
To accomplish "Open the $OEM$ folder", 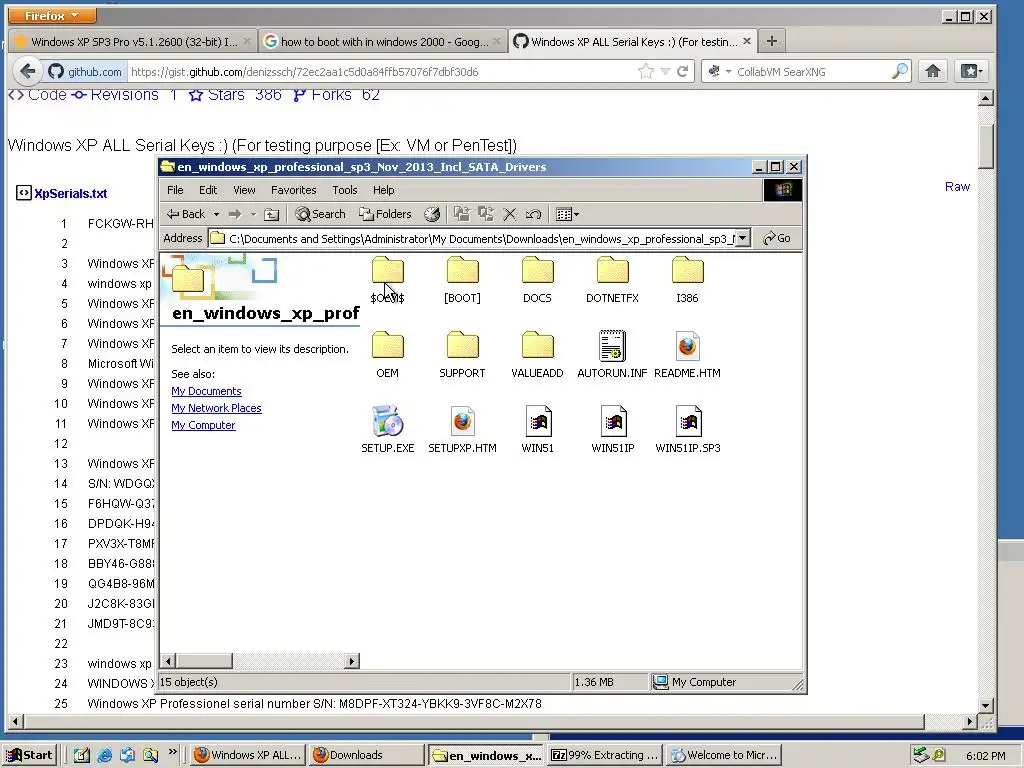I will pyautogui.click(x=387, y=280).
